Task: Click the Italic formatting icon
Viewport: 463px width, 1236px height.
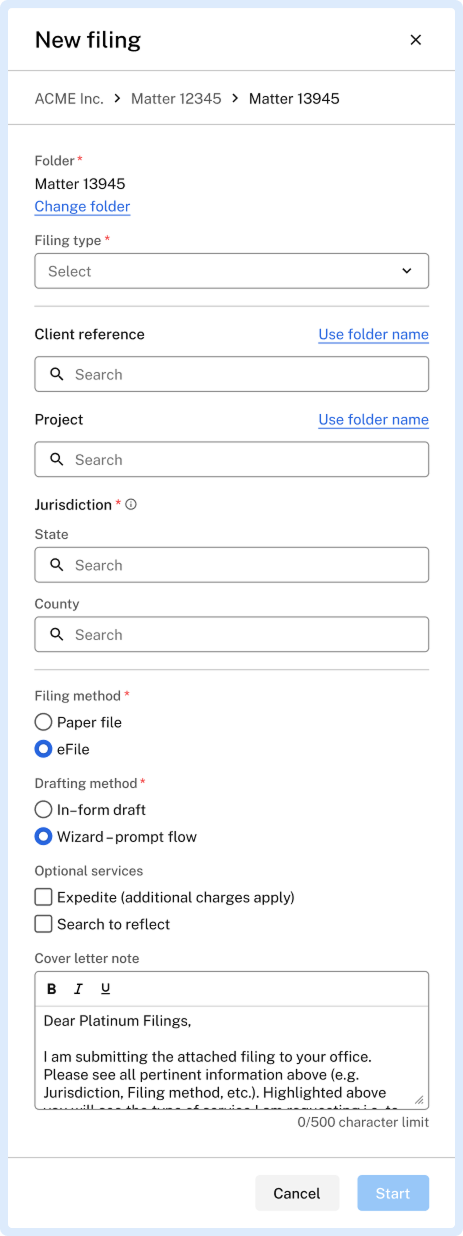Action: pyautogui.click(x=78, y=989)
